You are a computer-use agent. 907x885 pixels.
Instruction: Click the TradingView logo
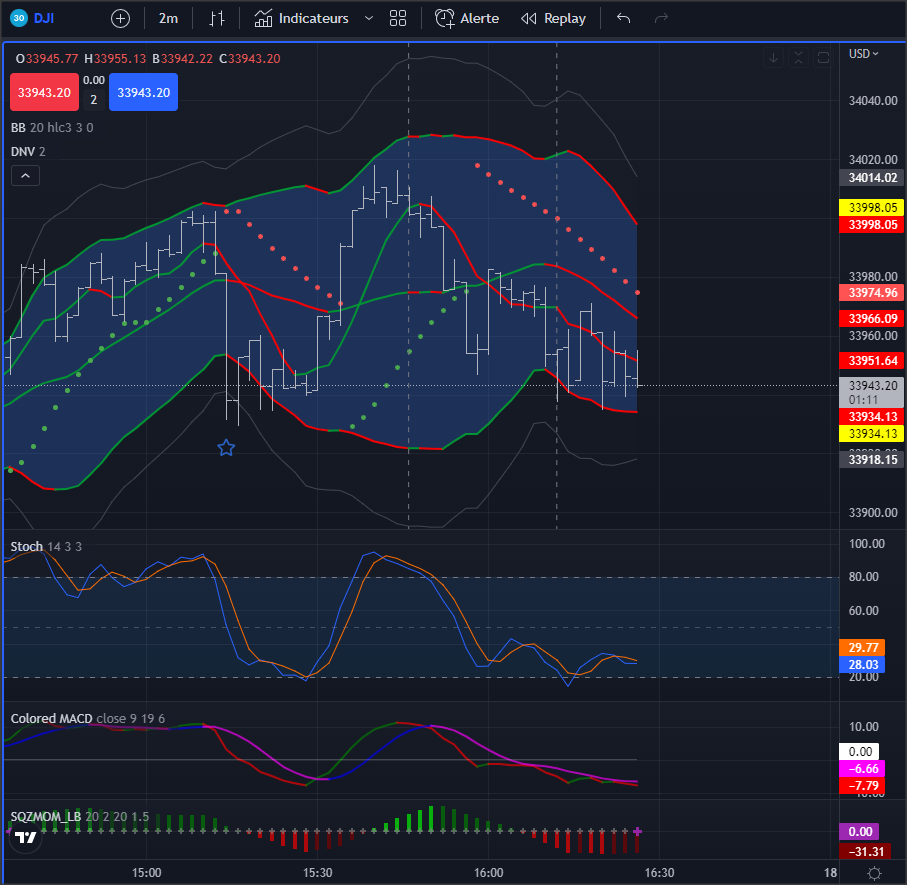point(25,838)
